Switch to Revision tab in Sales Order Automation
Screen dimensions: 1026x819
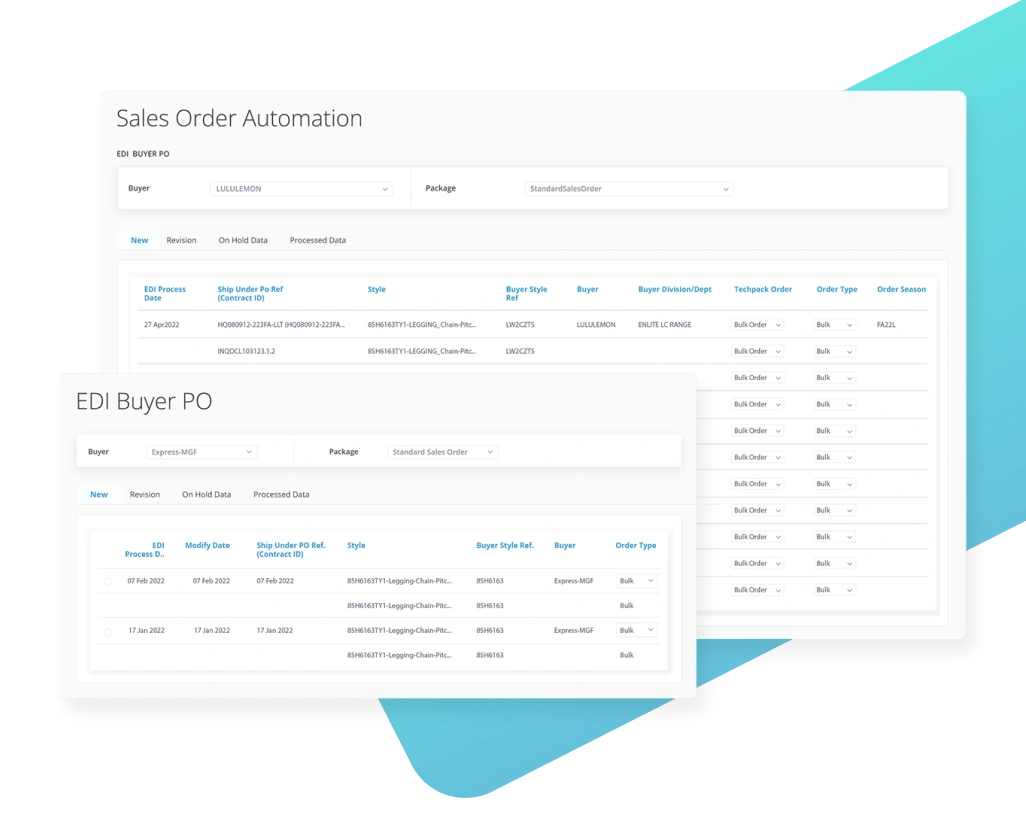tap(181, 240)
